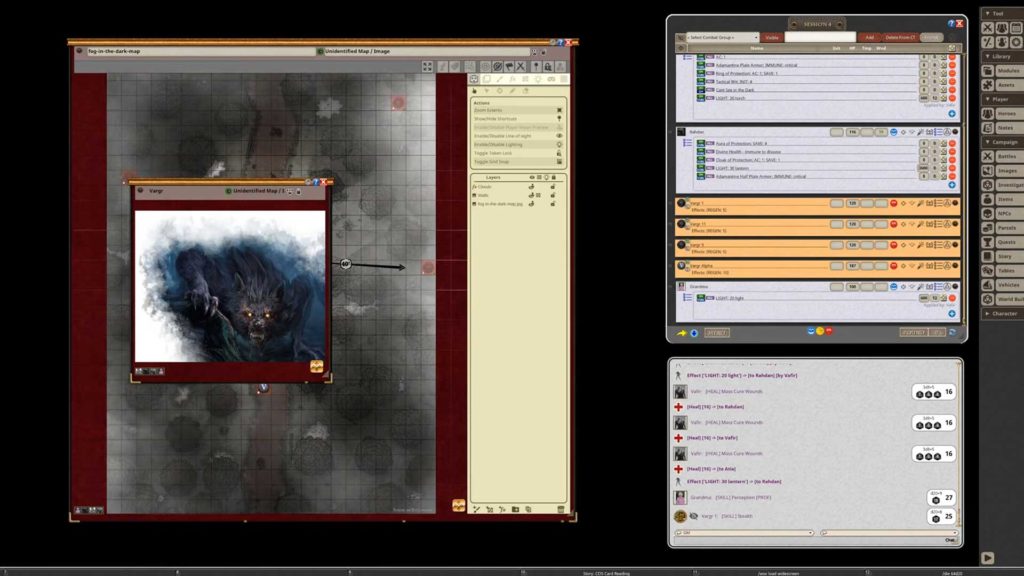Click the blue next round icon
1024x576 pixels.
(x=694, y=333)
